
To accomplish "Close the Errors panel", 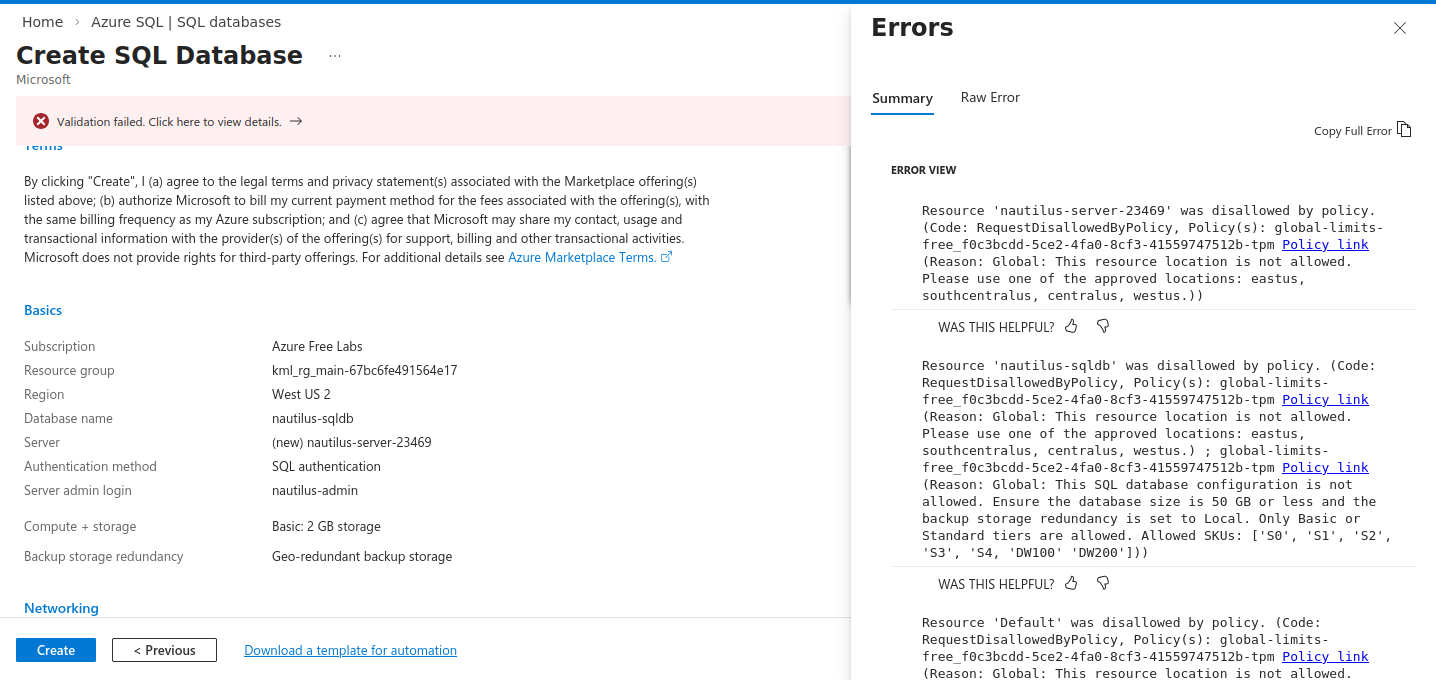I will [x=1400, y=28].
